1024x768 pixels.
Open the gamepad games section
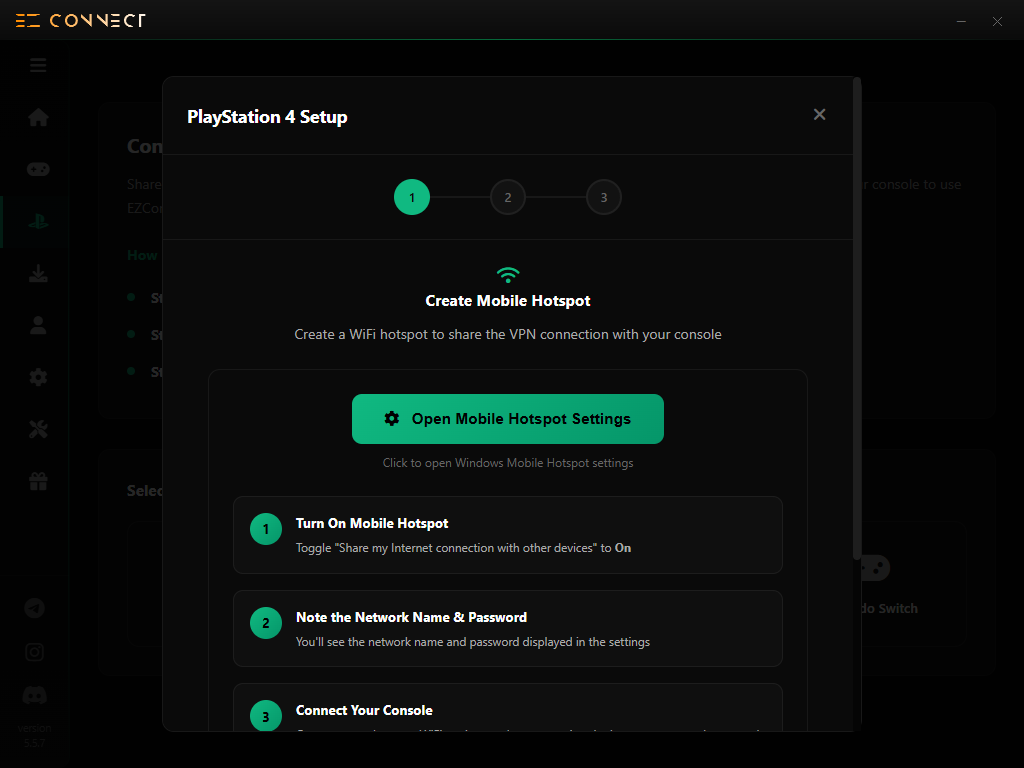[x=38, y=169]
